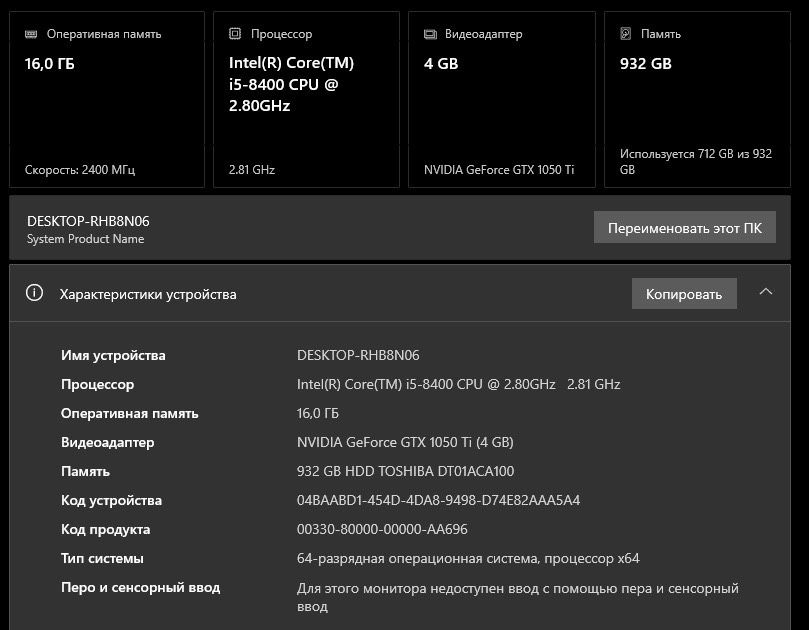Click the Процессор row label in specifications
This screenshot has width=809, height=630.
(x=98, y=384)
